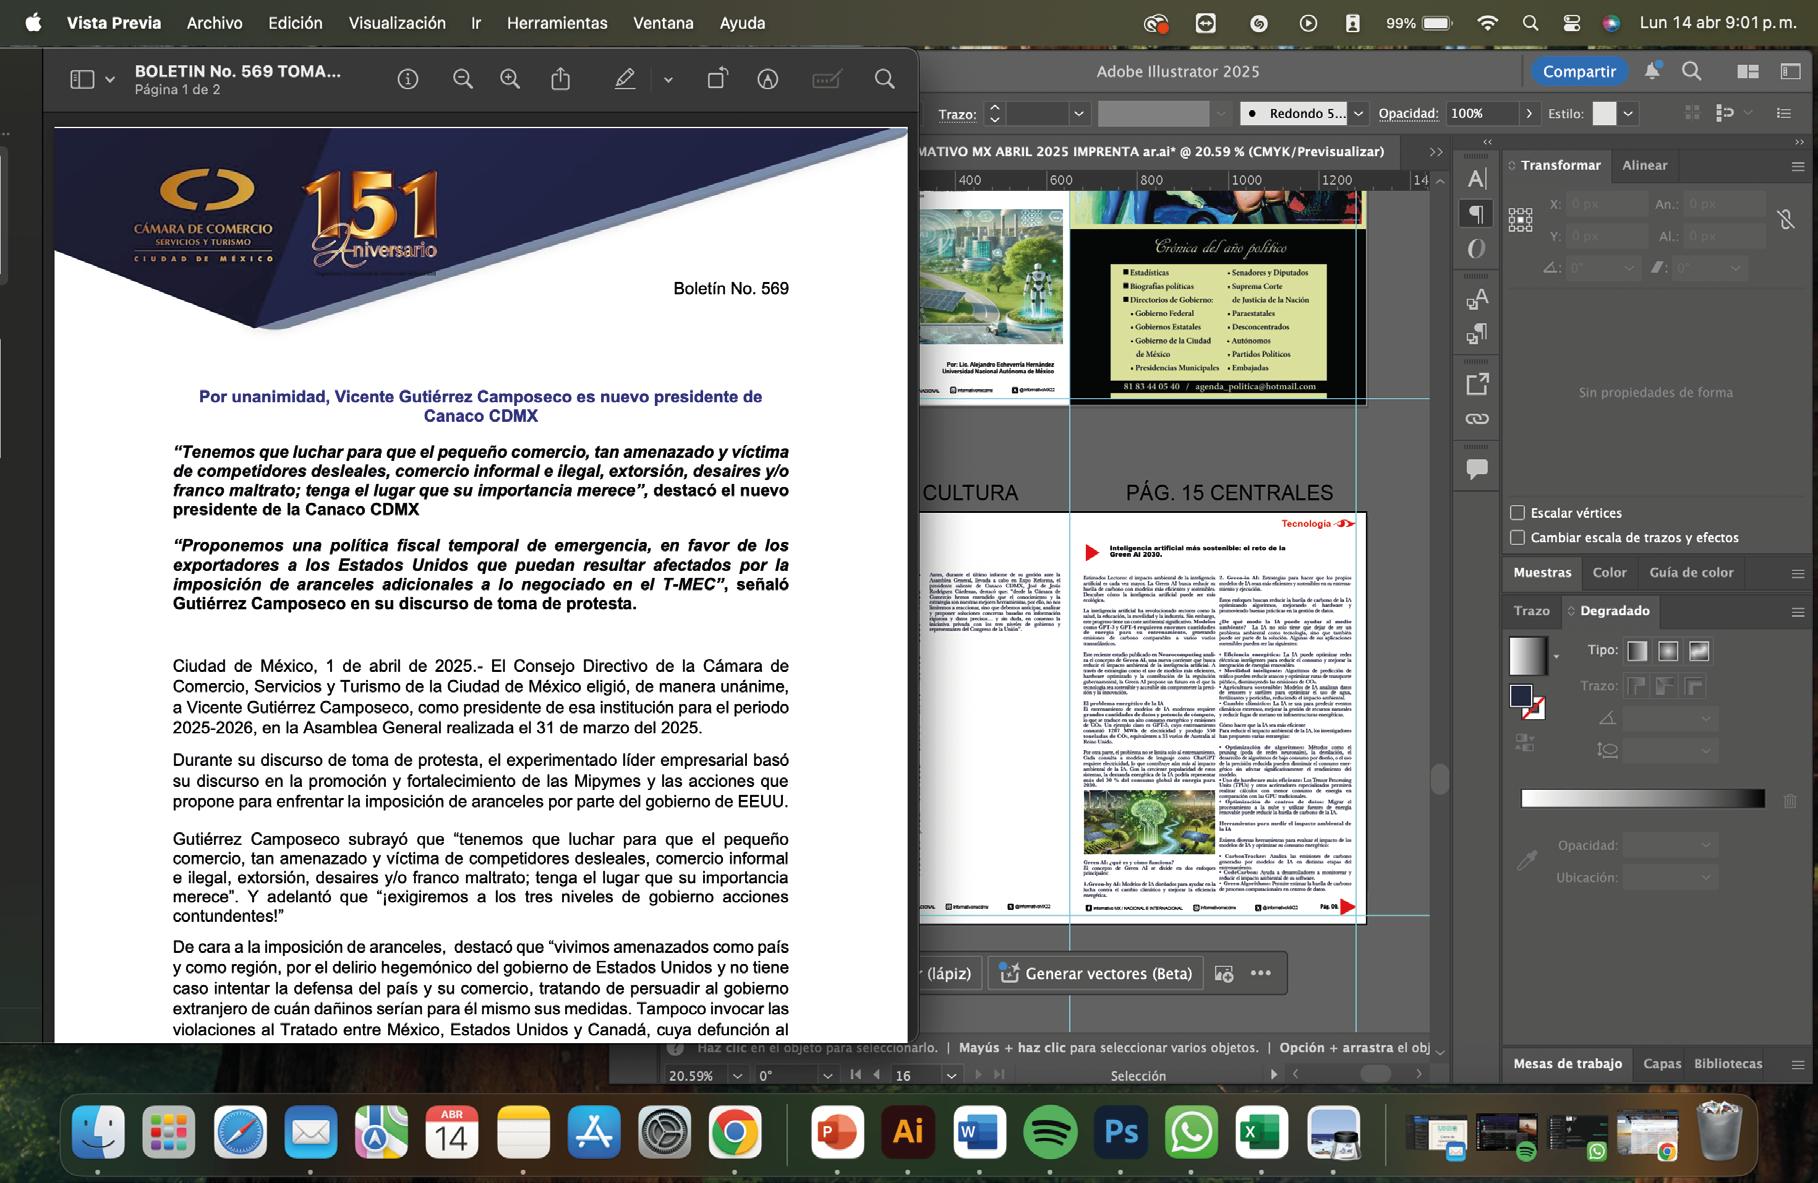Toggle constrain width and height proportions link
Screen dimensions: 1818x1183
click(1786, 220)
